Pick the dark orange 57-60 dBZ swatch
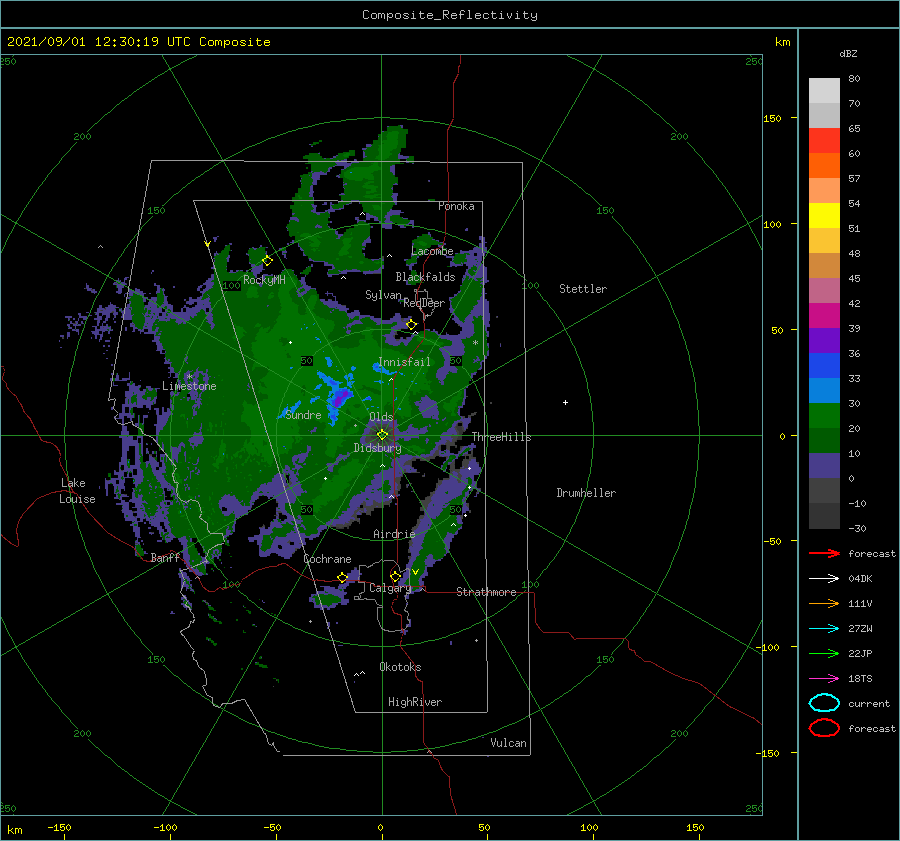 pyautogui.click(x=824, y=165)
